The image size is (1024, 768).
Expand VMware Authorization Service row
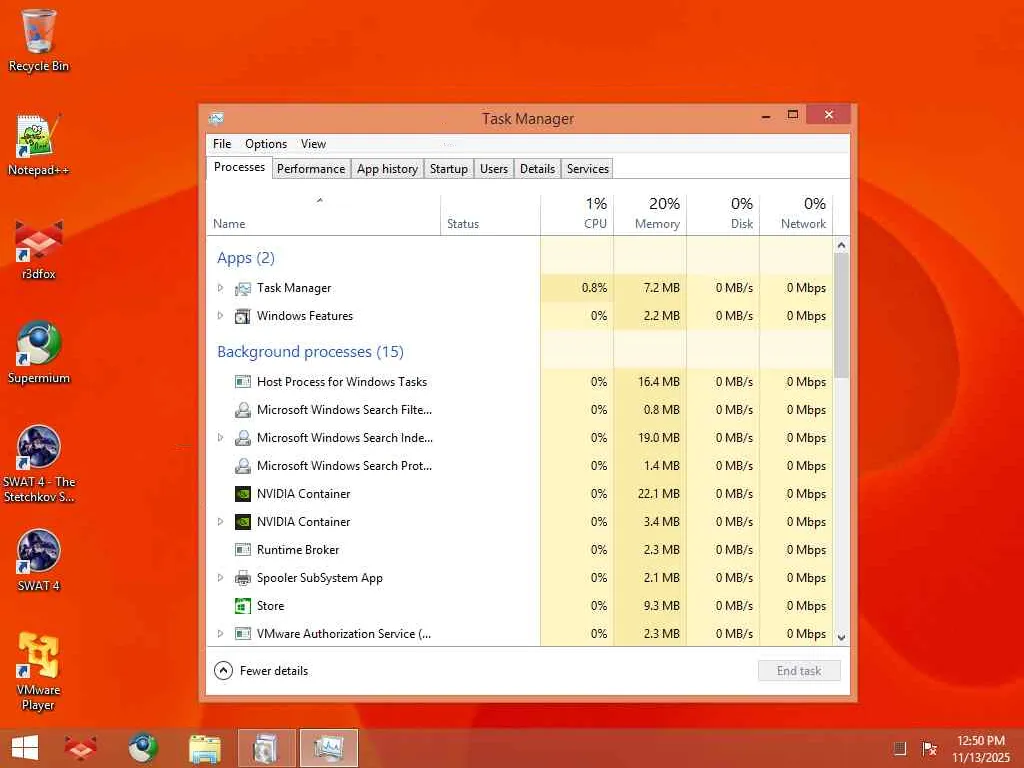pos(220,633)
